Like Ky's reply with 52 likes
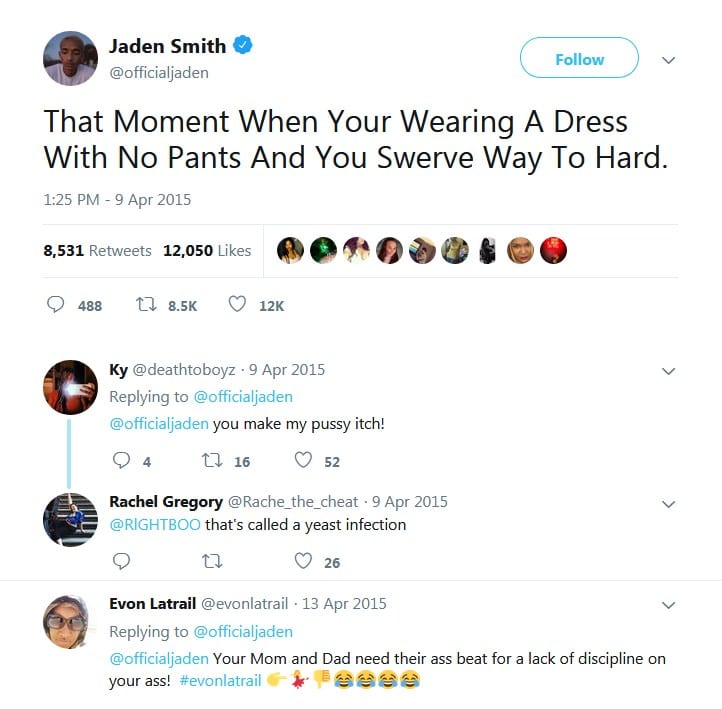 click(303, 459)
